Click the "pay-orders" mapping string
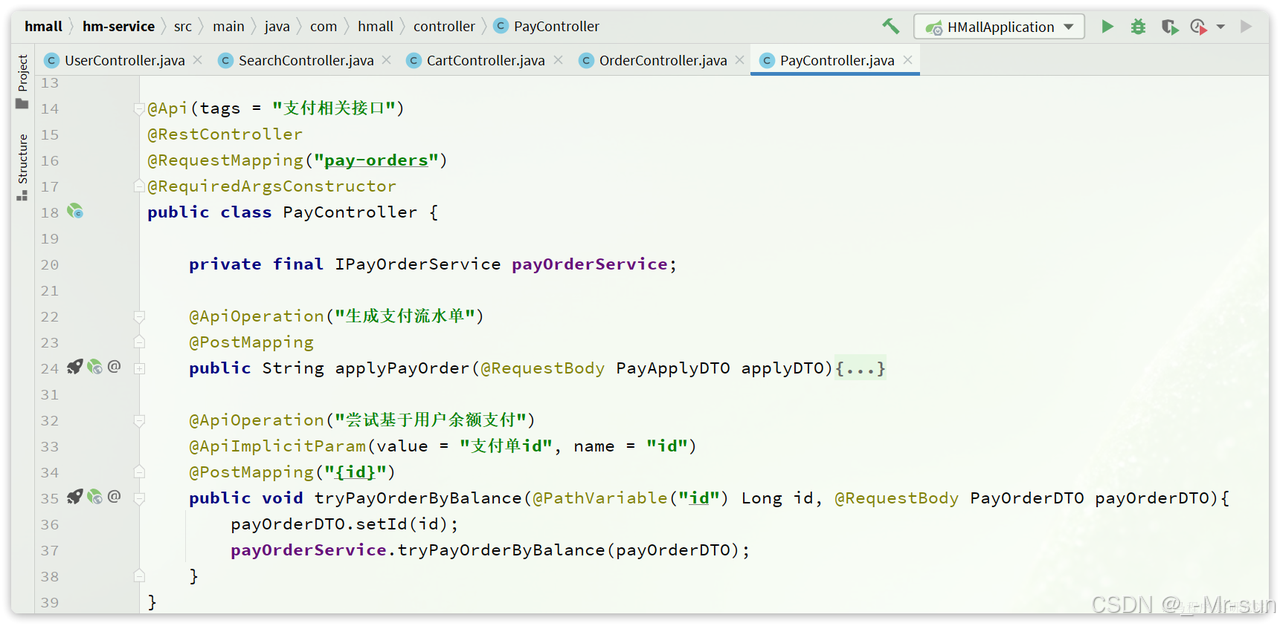Screen dimensions: 1280x626 point(376,160)
